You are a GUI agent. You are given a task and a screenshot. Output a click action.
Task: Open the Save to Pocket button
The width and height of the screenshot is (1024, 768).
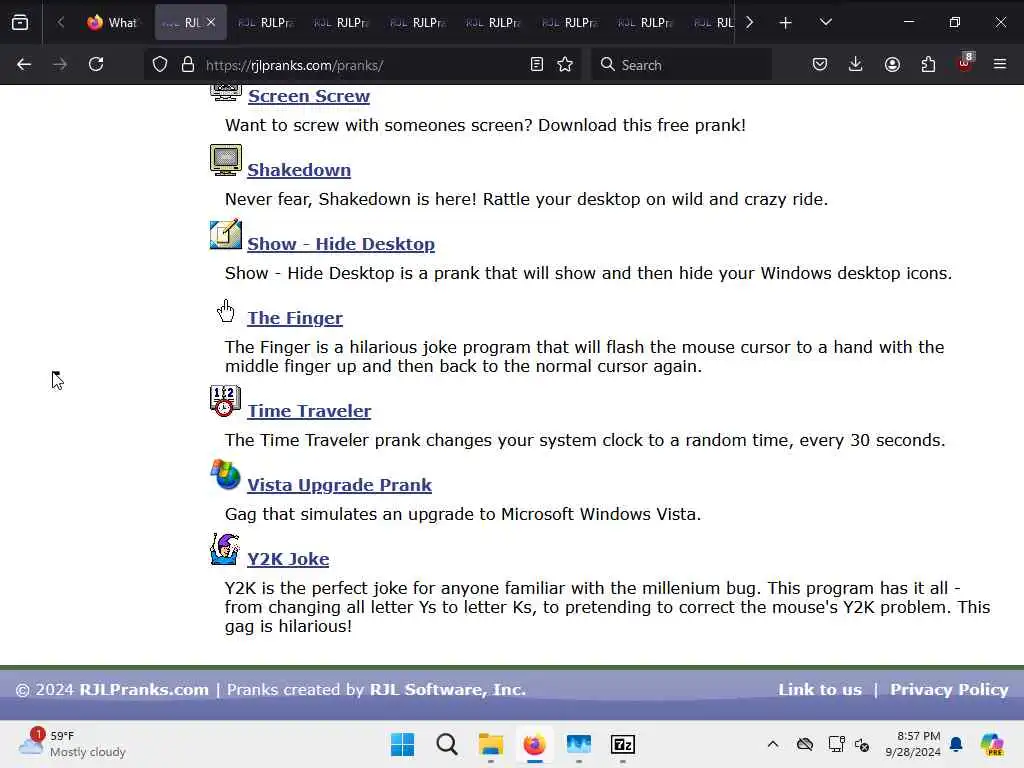pyautogui.click(x=820, y=64)
